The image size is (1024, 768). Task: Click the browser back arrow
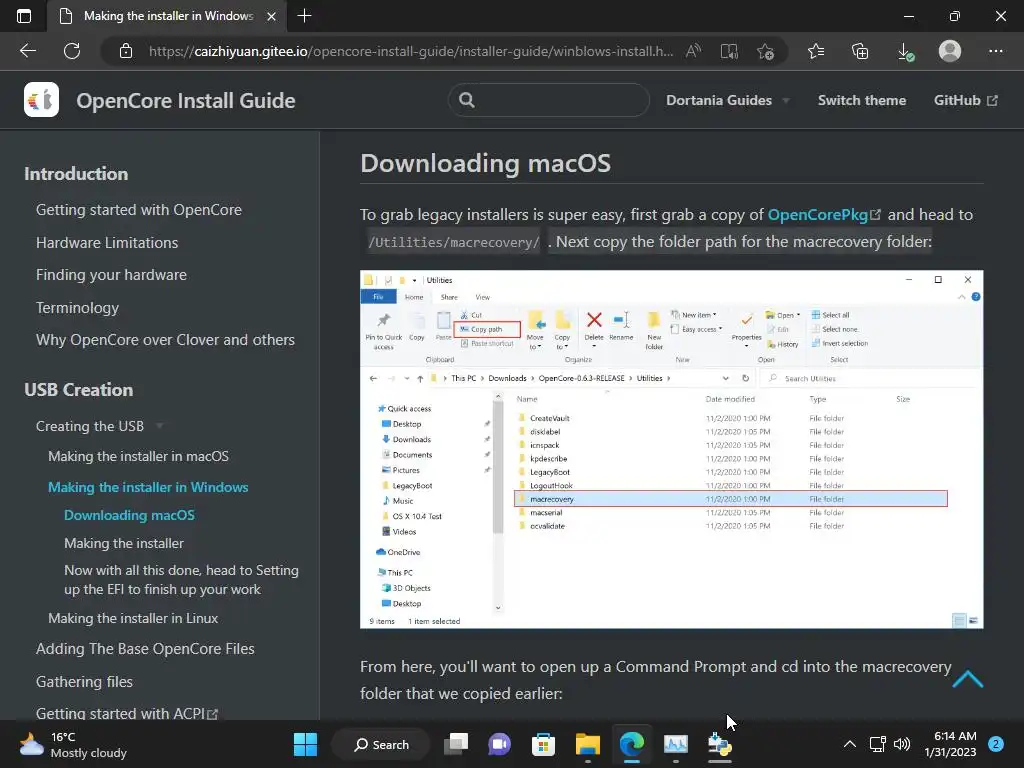click(x=27, y=51)
